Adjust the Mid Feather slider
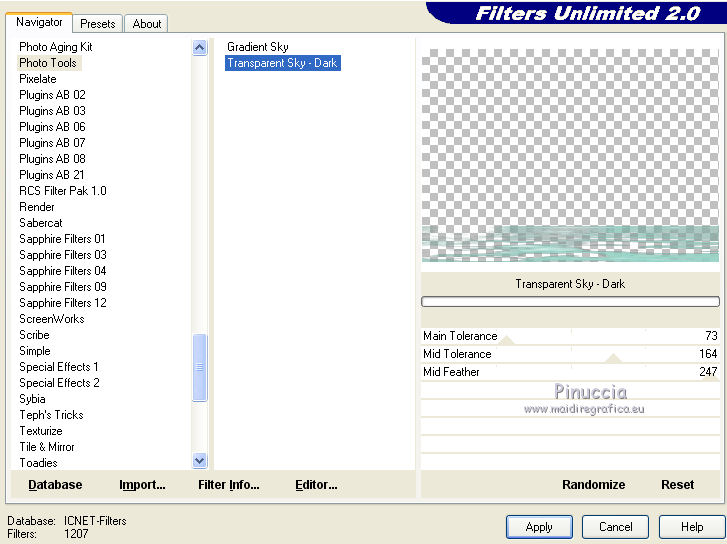The width and height of the screenshot is (727, 544). [570, 372]
